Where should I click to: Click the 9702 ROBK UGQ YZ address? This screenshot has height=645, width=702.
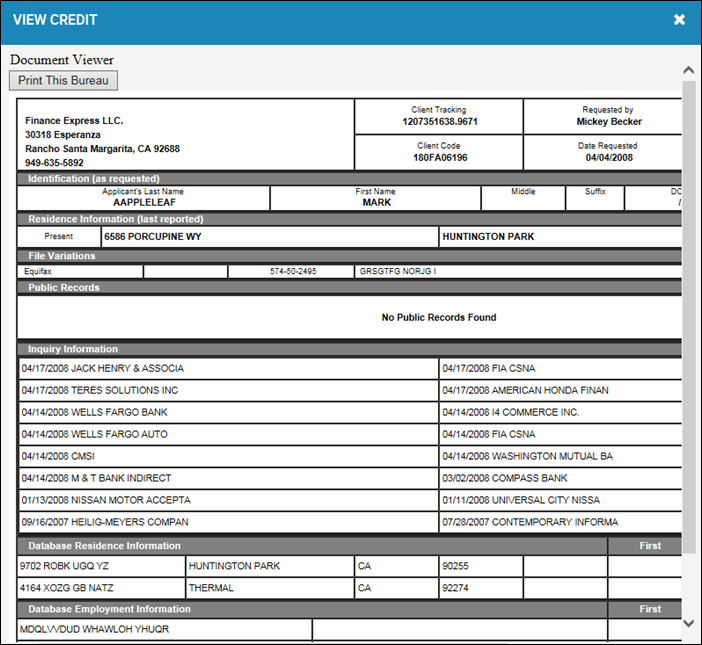pyautogui.click(x=64, y=566)
